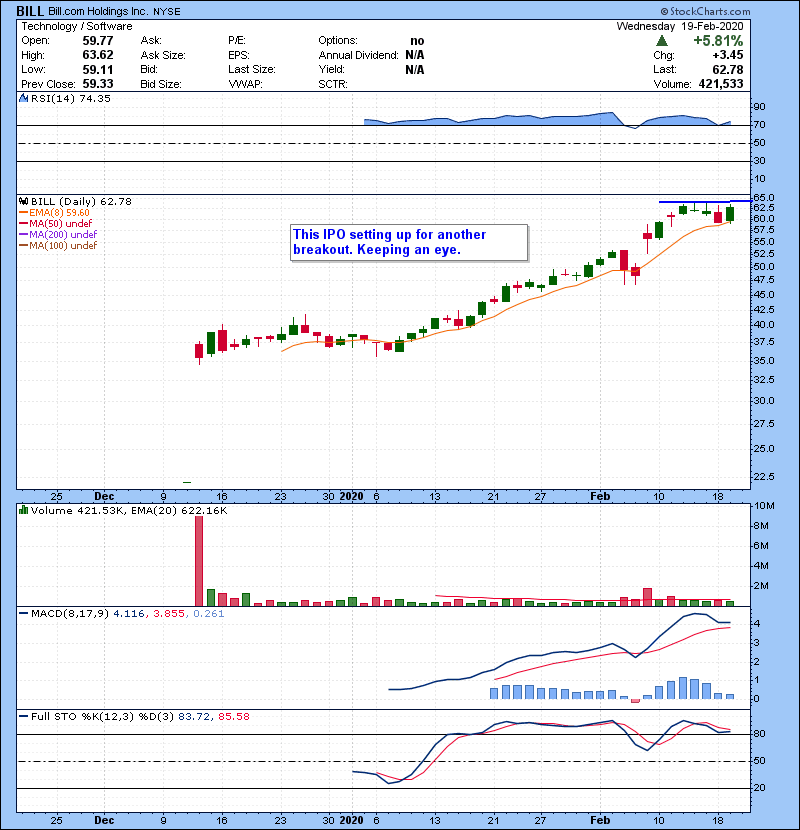The width and height of the screenshot is (800, 830).
Task: Click the 10M volume axis label
Action: (764, 506)
